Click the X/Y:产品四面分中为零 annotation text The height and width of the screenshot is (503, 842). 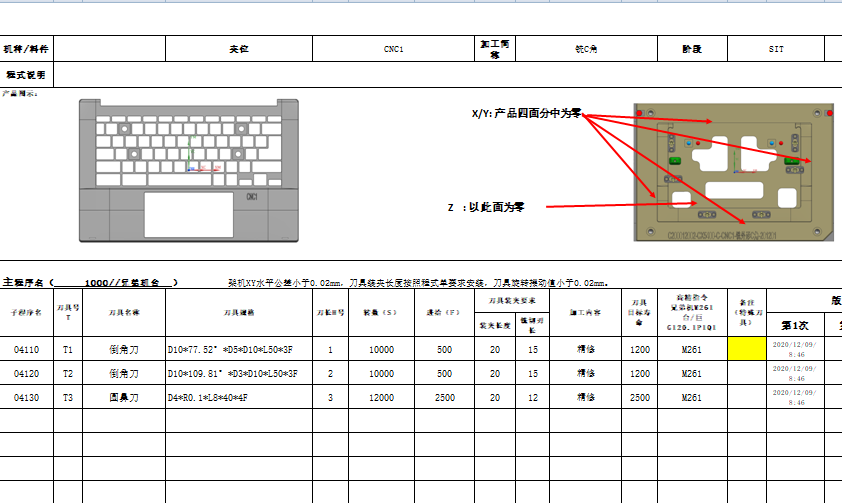(526, 113)
